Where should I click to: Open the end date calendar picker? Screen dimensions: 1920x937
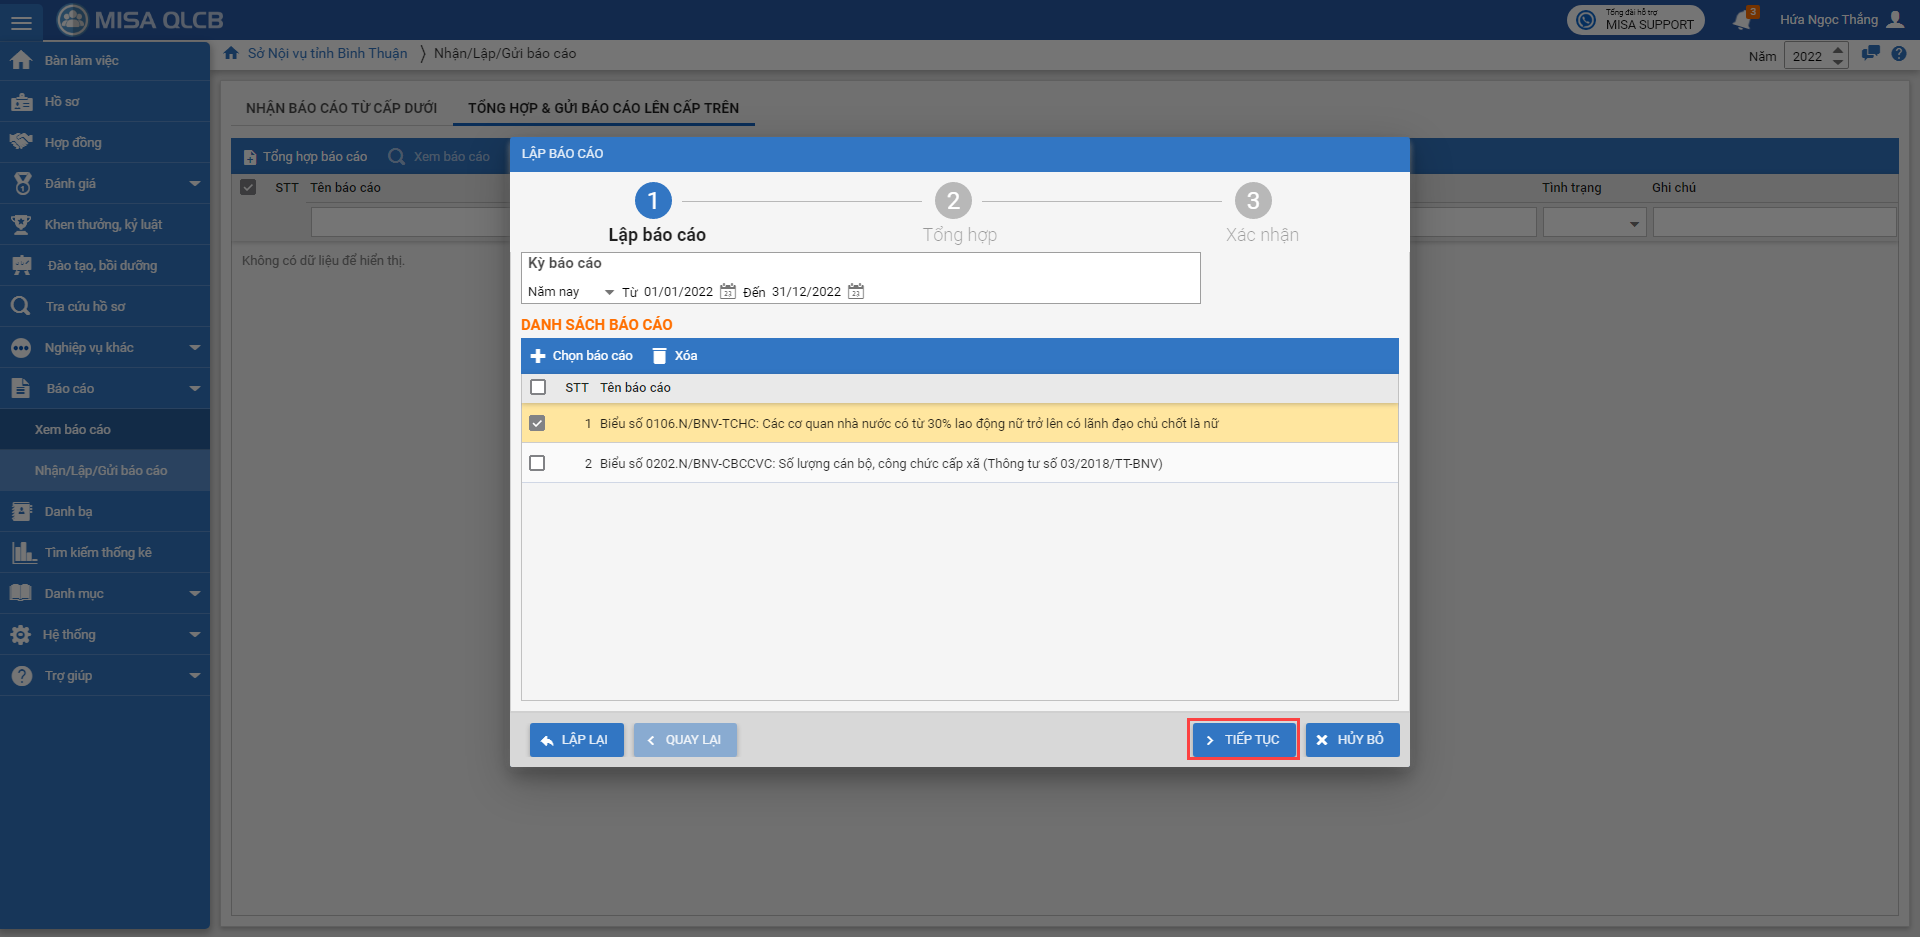click(x=856, y=292)
